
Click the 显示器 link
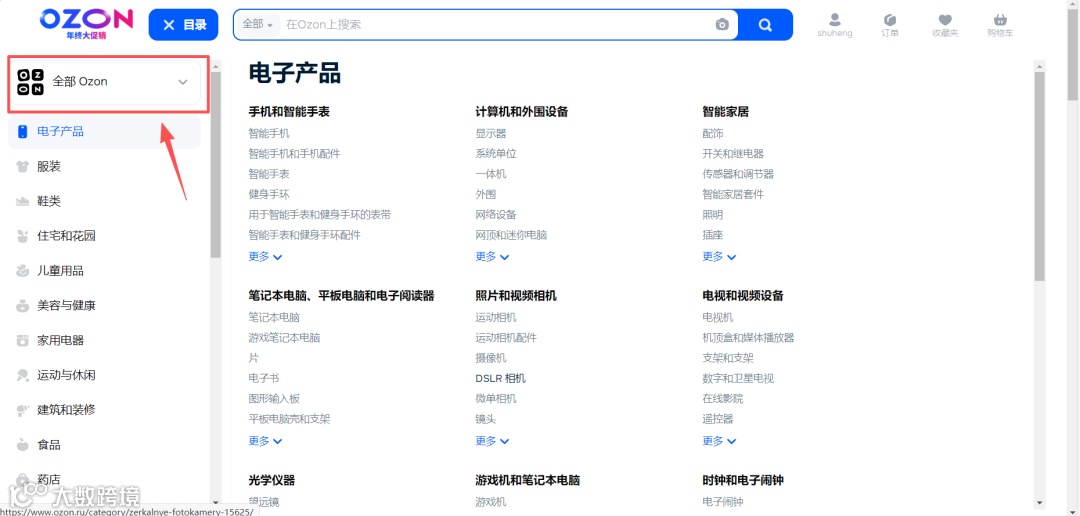tap(490, 134)
